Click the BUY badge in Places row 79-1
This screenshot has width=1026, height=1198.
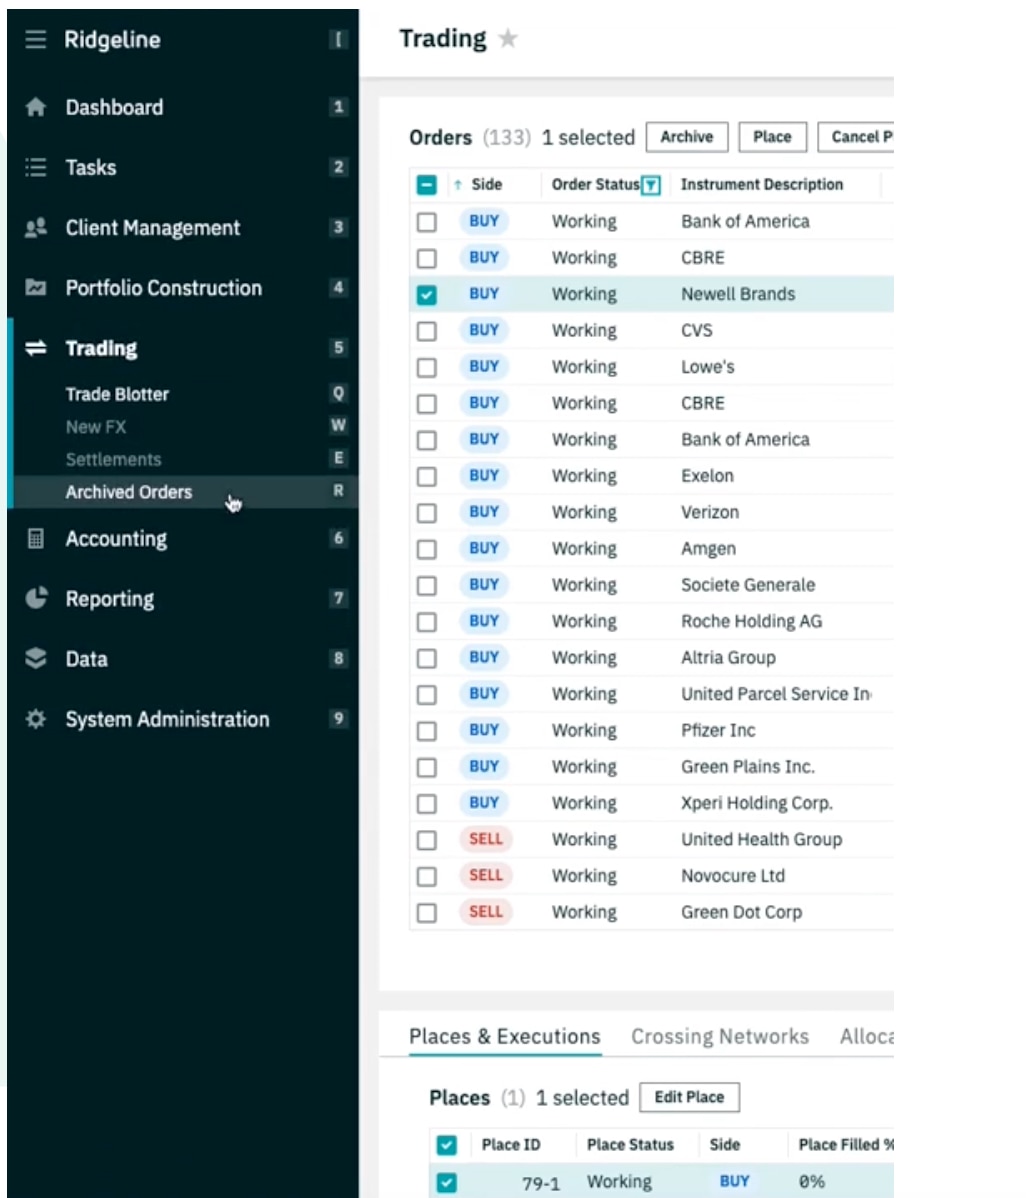734,1181
